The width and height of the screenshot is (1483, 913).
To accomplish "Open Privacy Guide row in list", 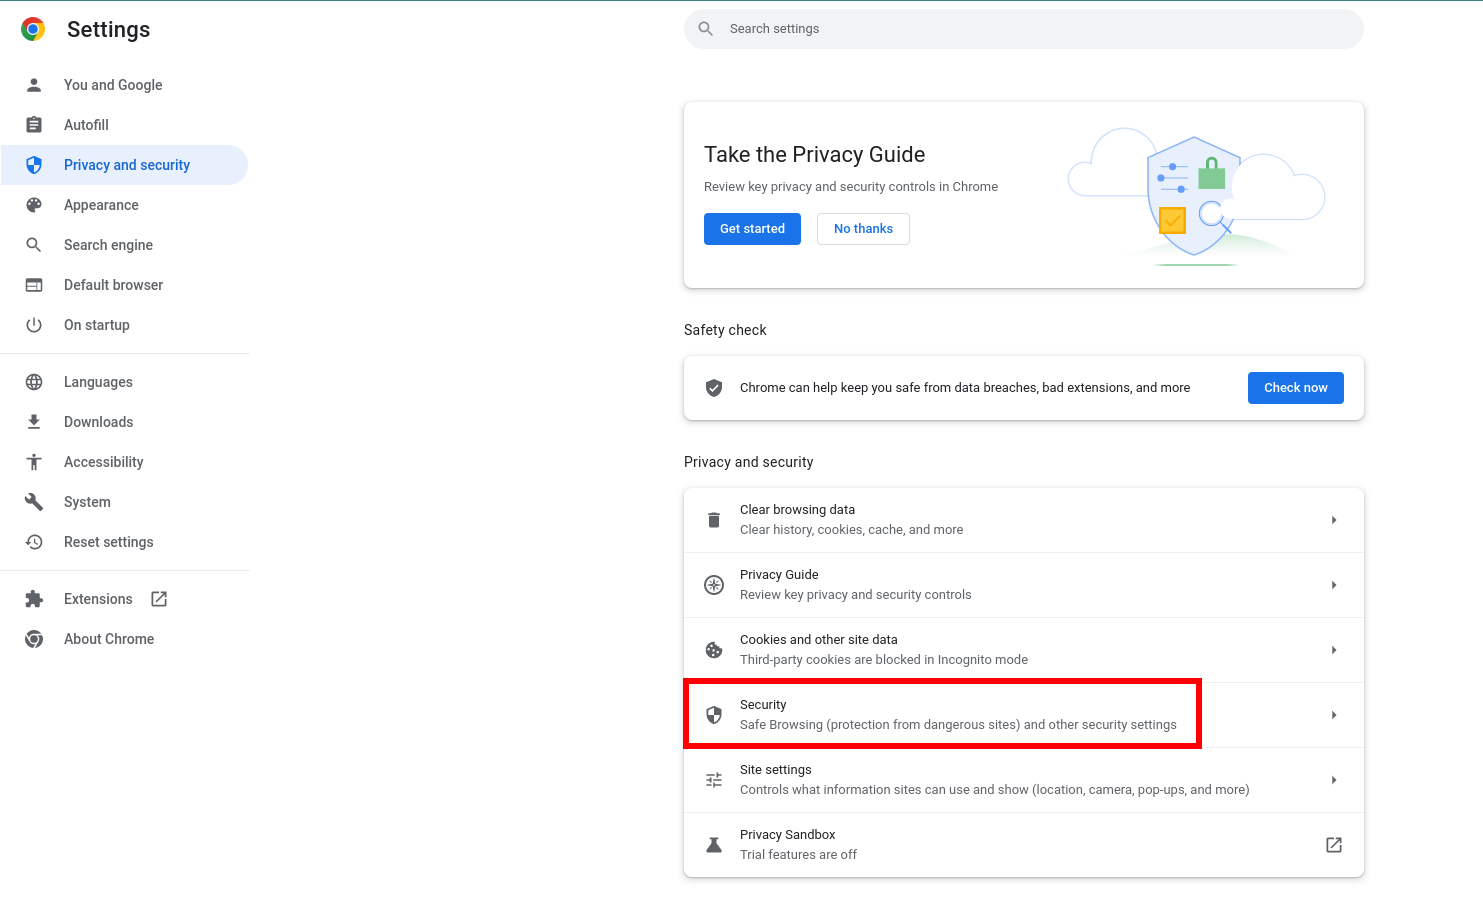I will tap(1024, 585).
